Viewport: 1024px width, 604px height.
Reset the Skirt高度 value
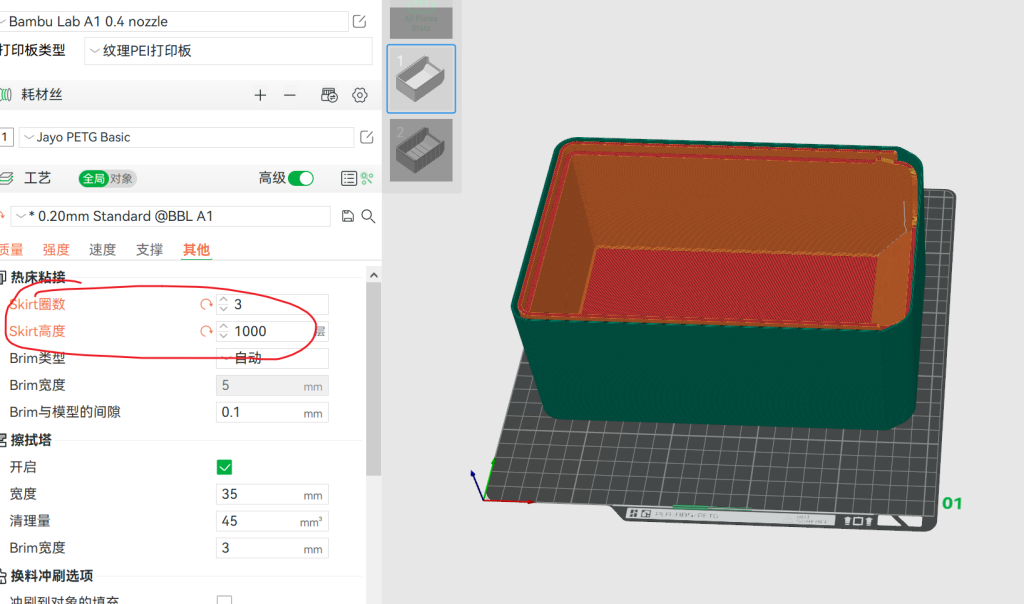206,332
